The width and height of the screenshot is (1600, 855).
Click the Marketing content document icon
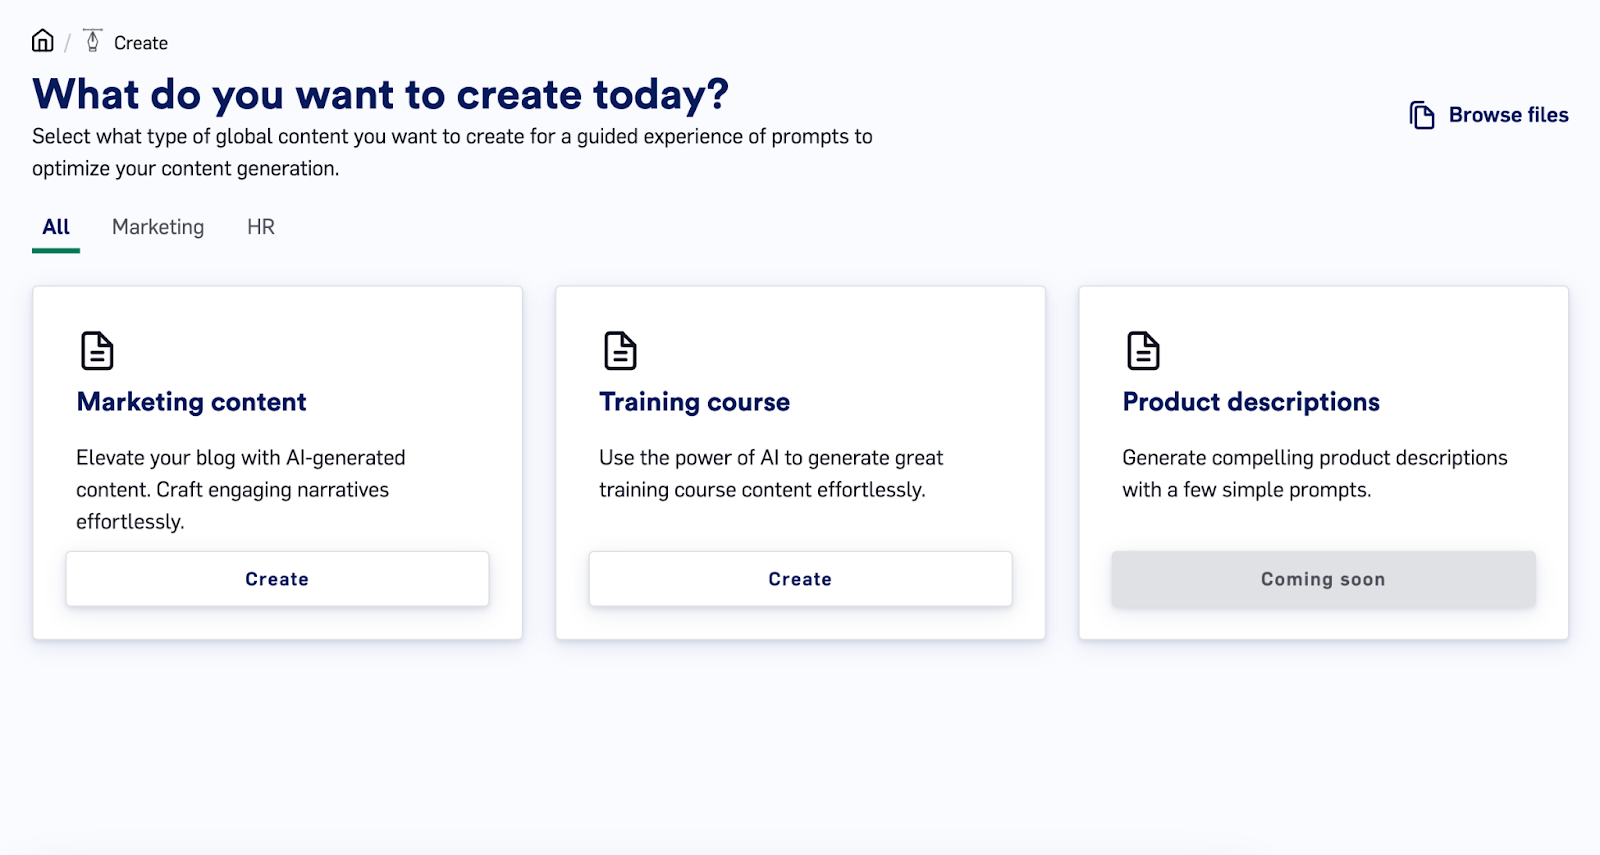click(97, 351)
